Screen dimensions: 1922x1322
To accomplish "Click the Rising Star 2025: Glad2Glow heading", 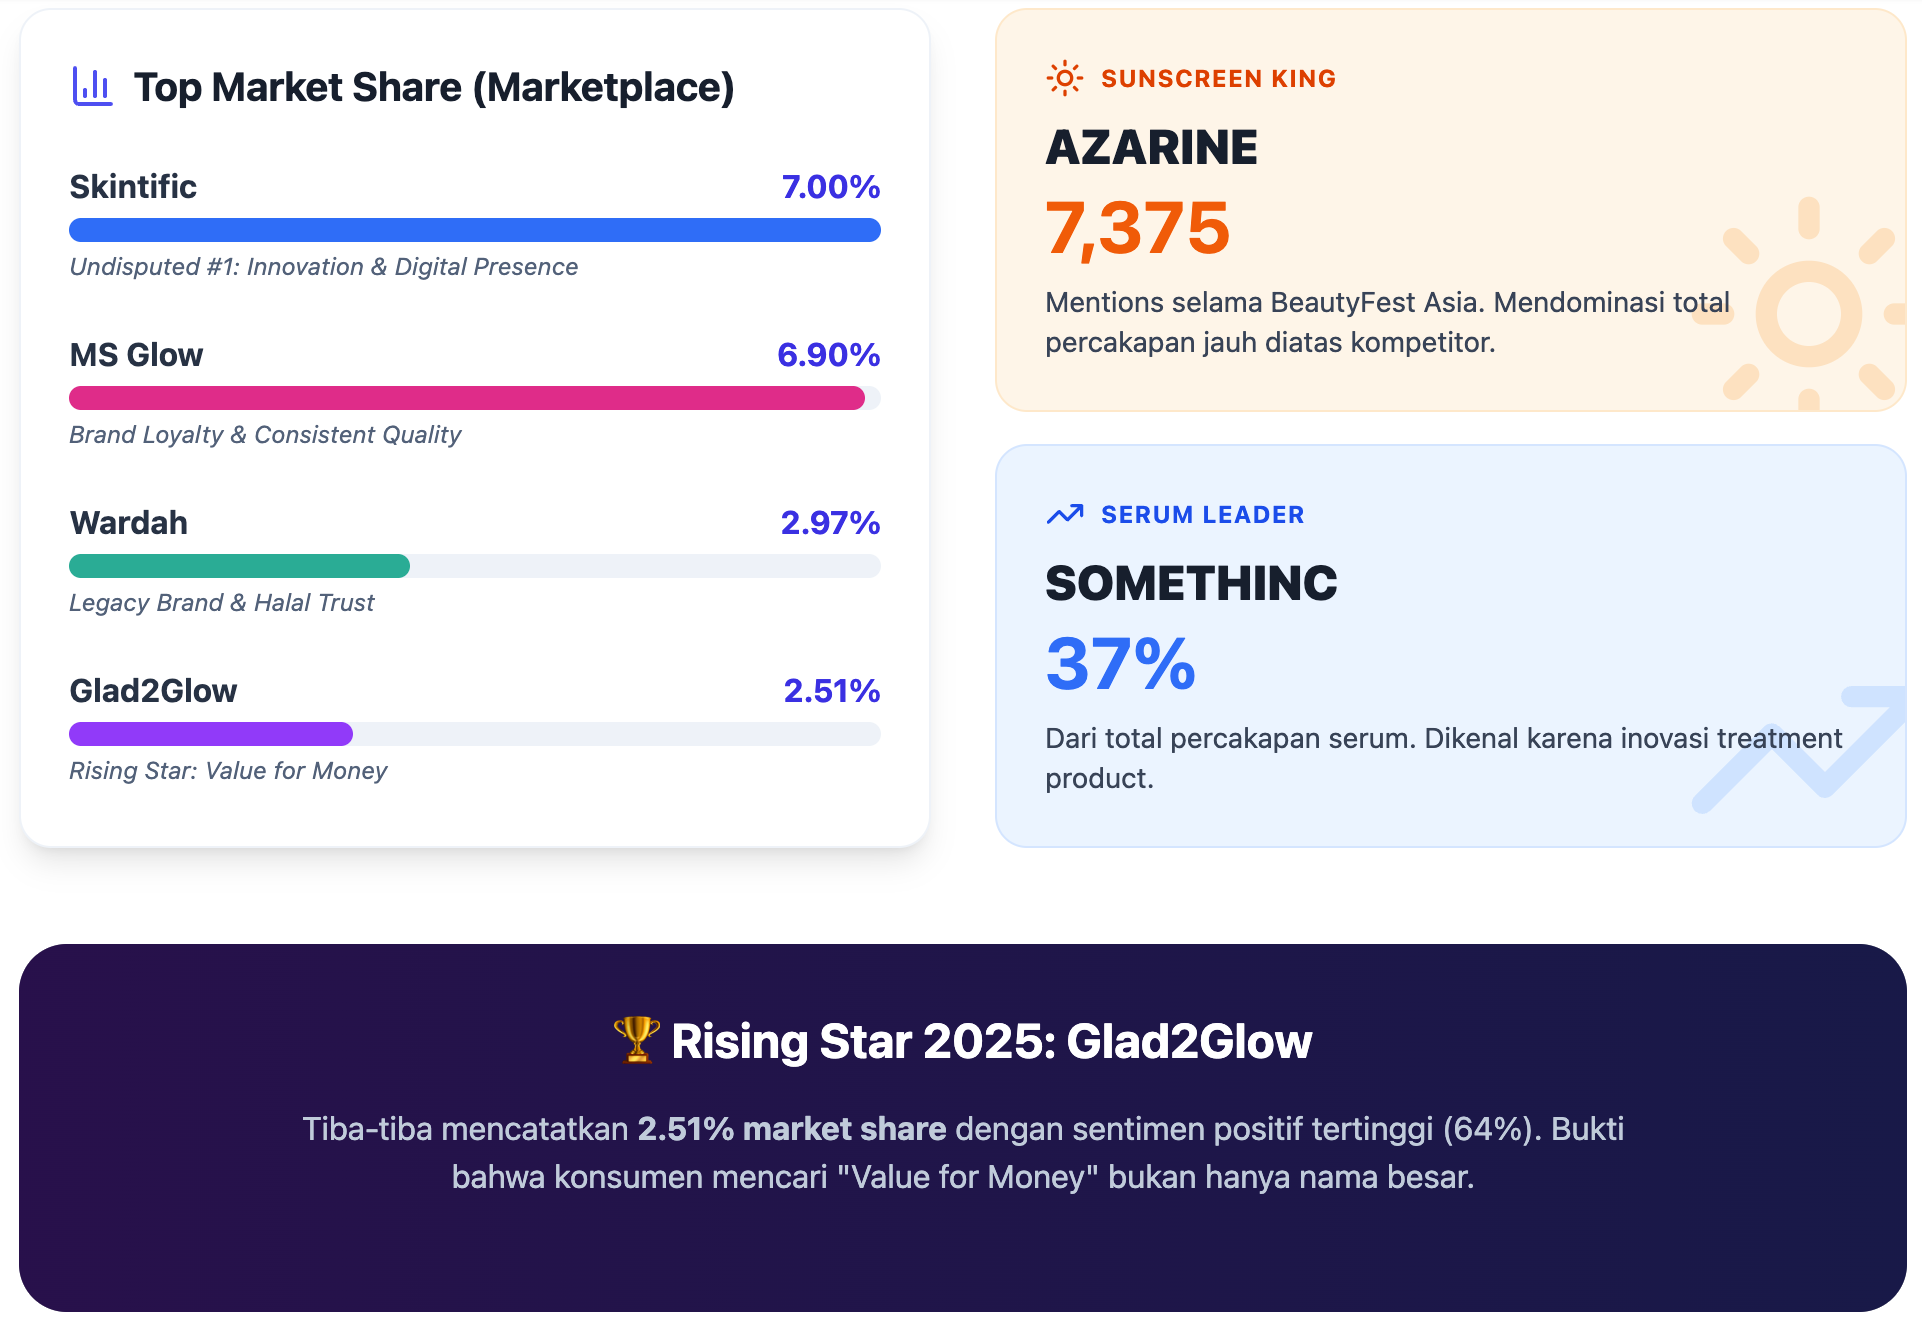I will 960,1041.
